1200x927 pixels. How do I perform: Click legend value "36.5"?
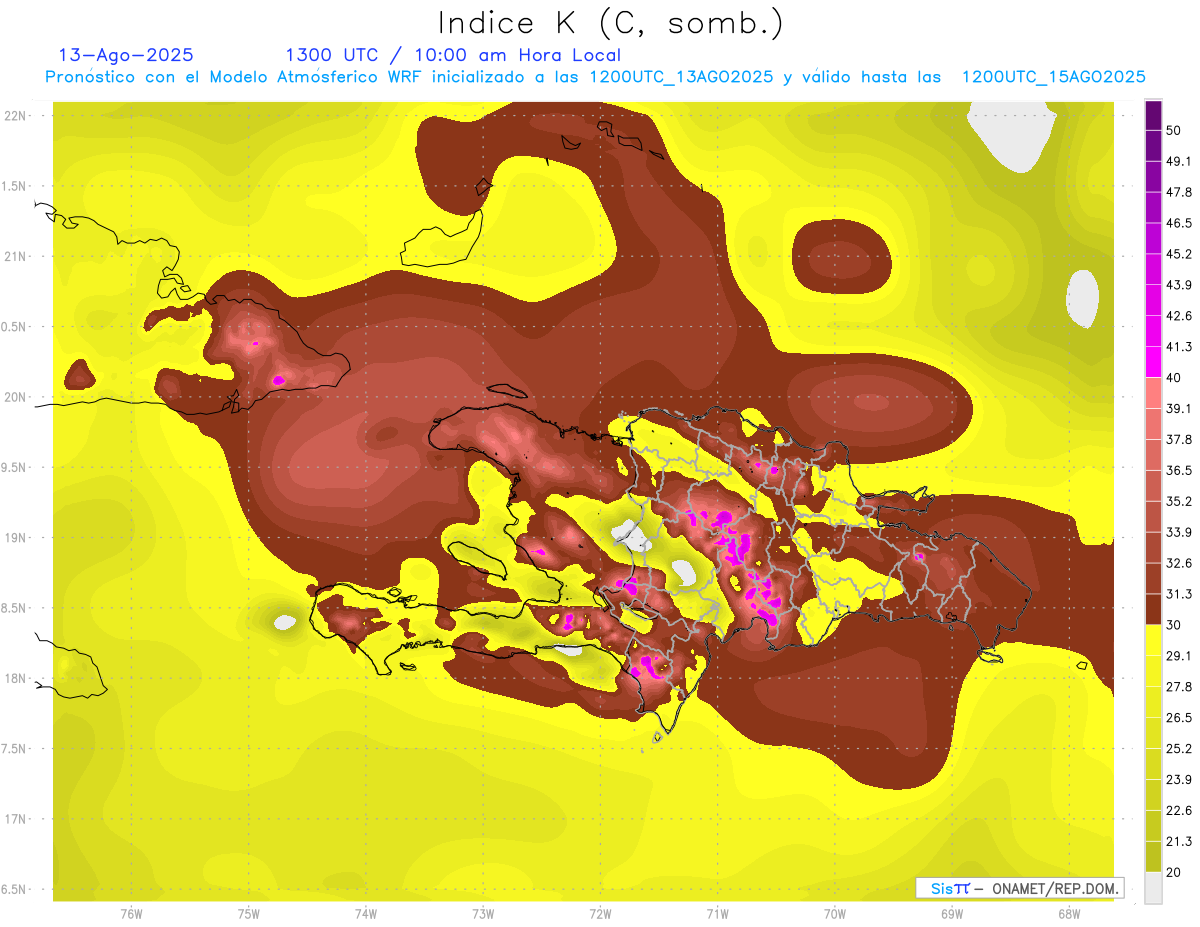[1178, 470]
